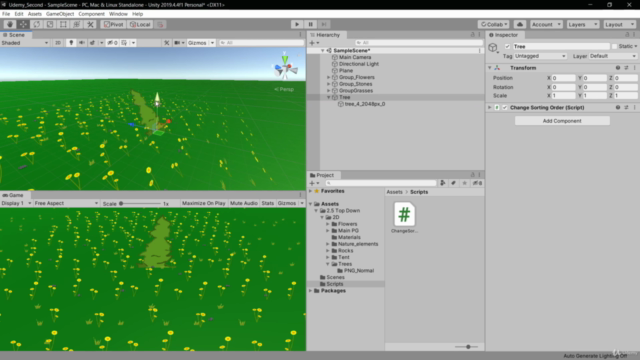Lock the Inspector panel

point(627,35)
